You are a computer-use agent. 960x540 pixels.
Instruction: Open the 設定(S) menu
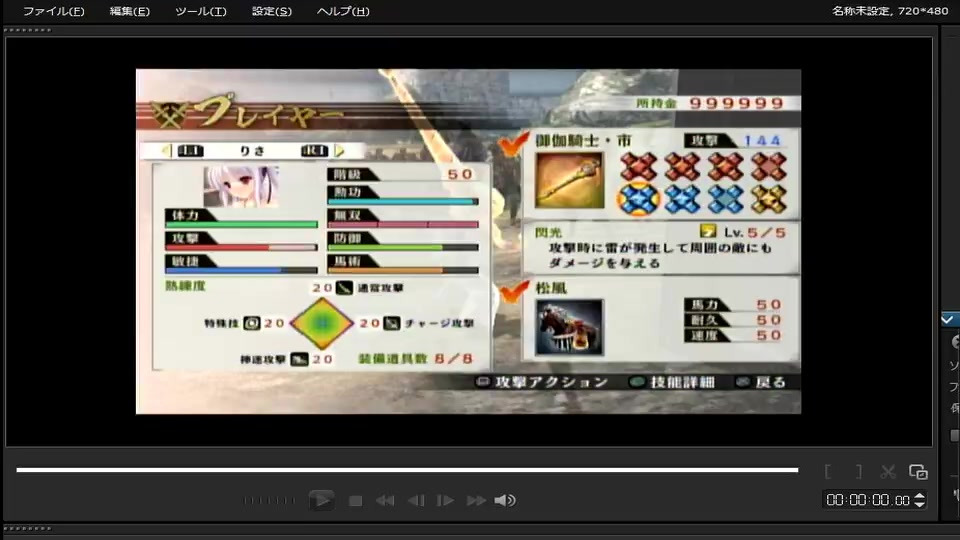tap(272, 11)
